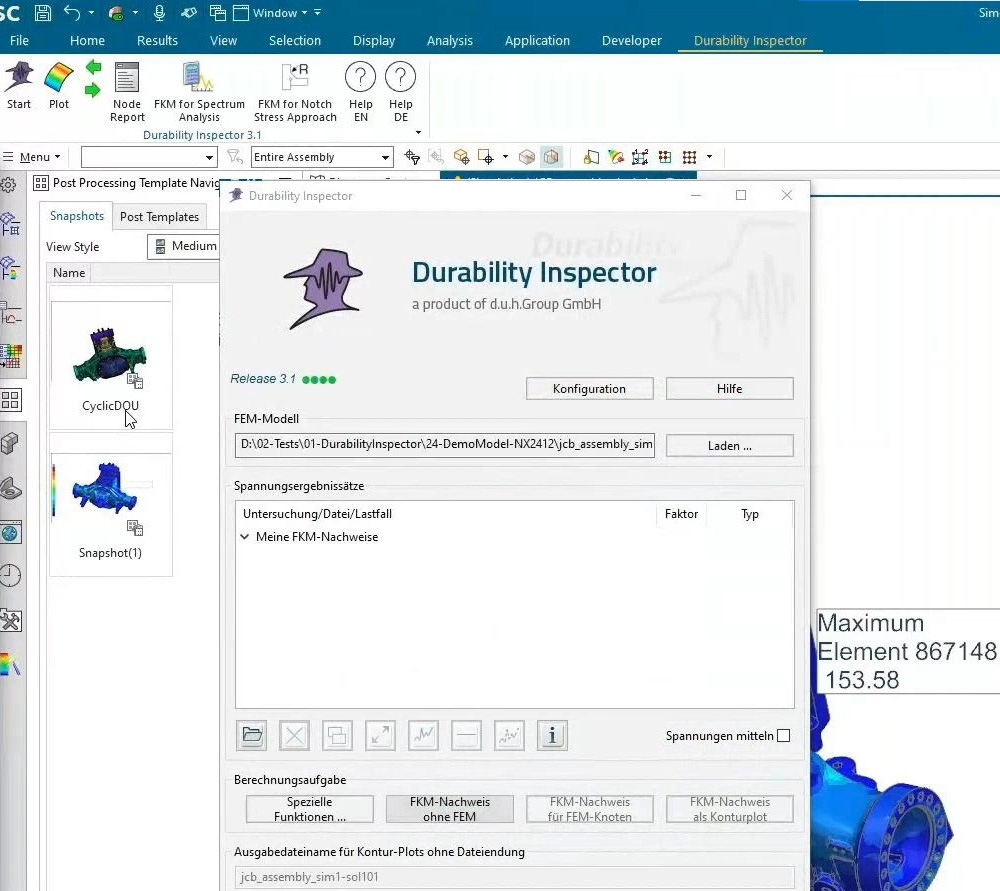Collapse the Meine FKM-Nachweise tree node

tap(244, 537)
